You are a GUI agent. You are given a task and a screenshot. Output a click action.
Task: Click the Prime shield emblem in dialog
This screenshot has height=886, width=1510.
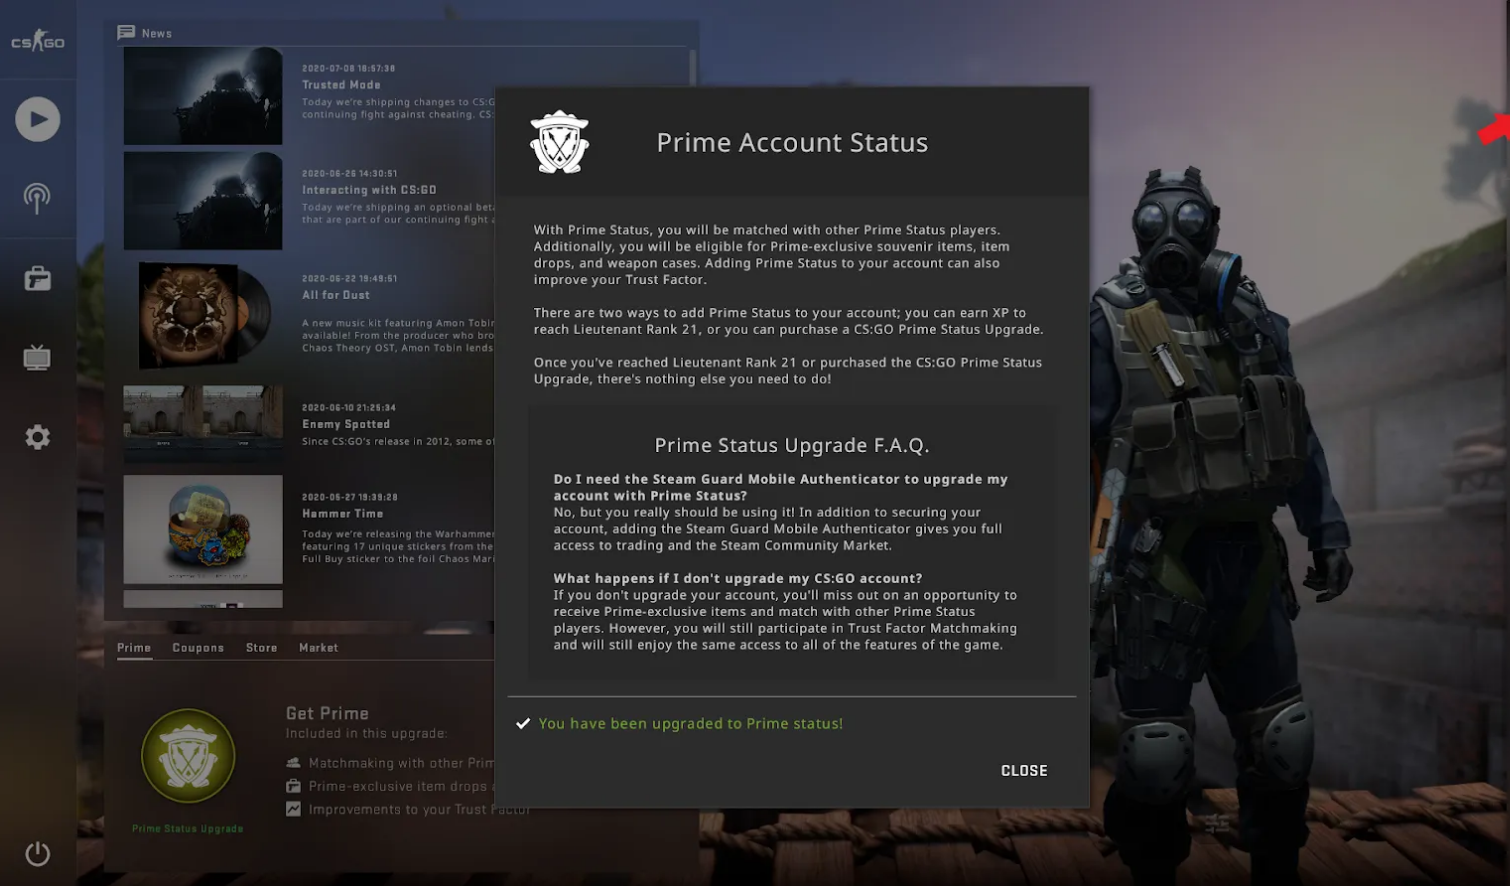(x=559, y=142)
